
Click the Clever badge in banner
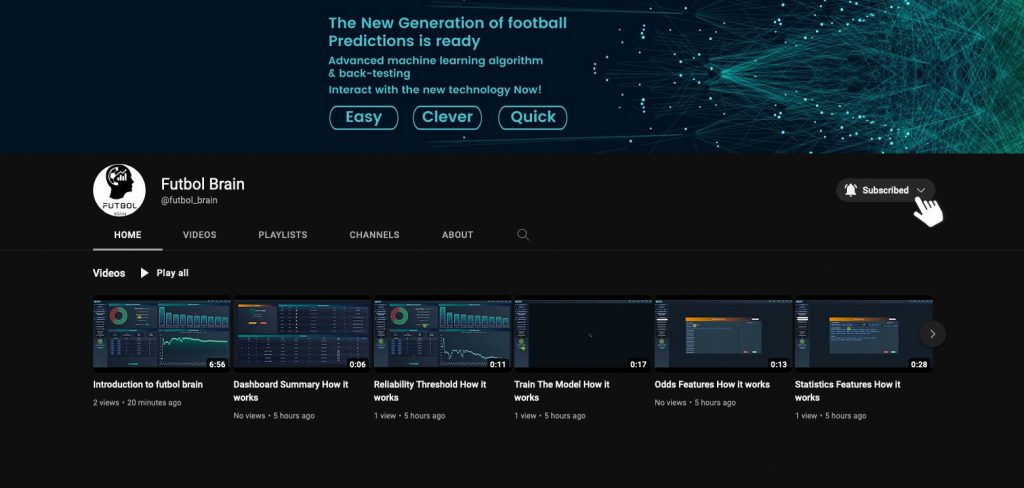[447, 118]
